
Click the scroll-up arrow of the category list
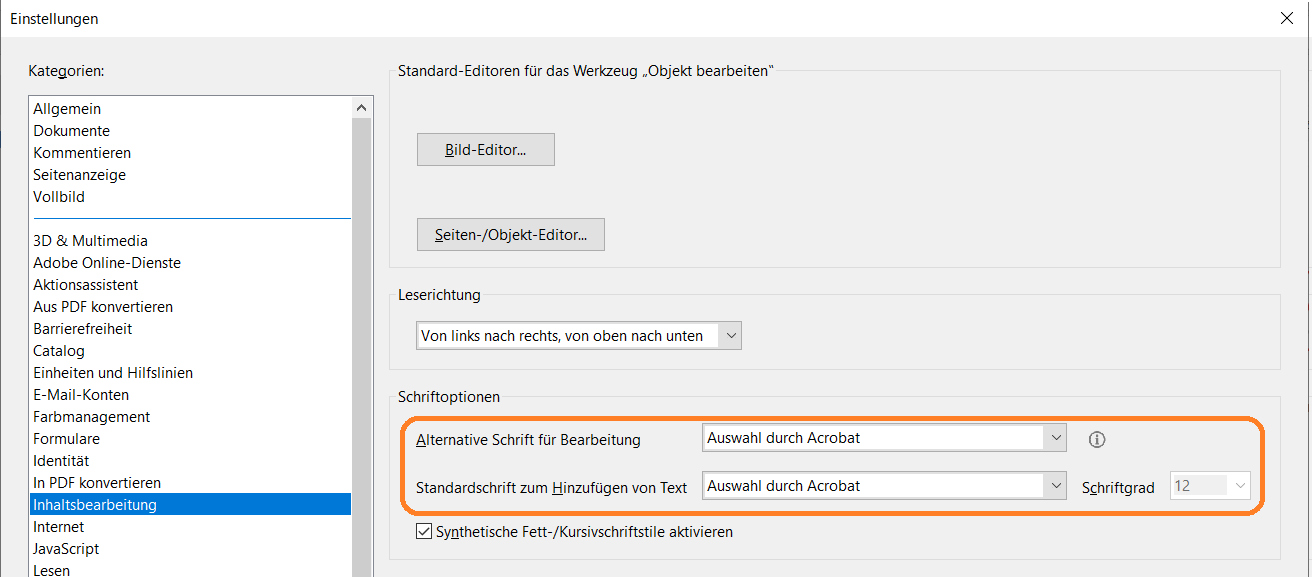pyautogui.click(x=362, y=106)
